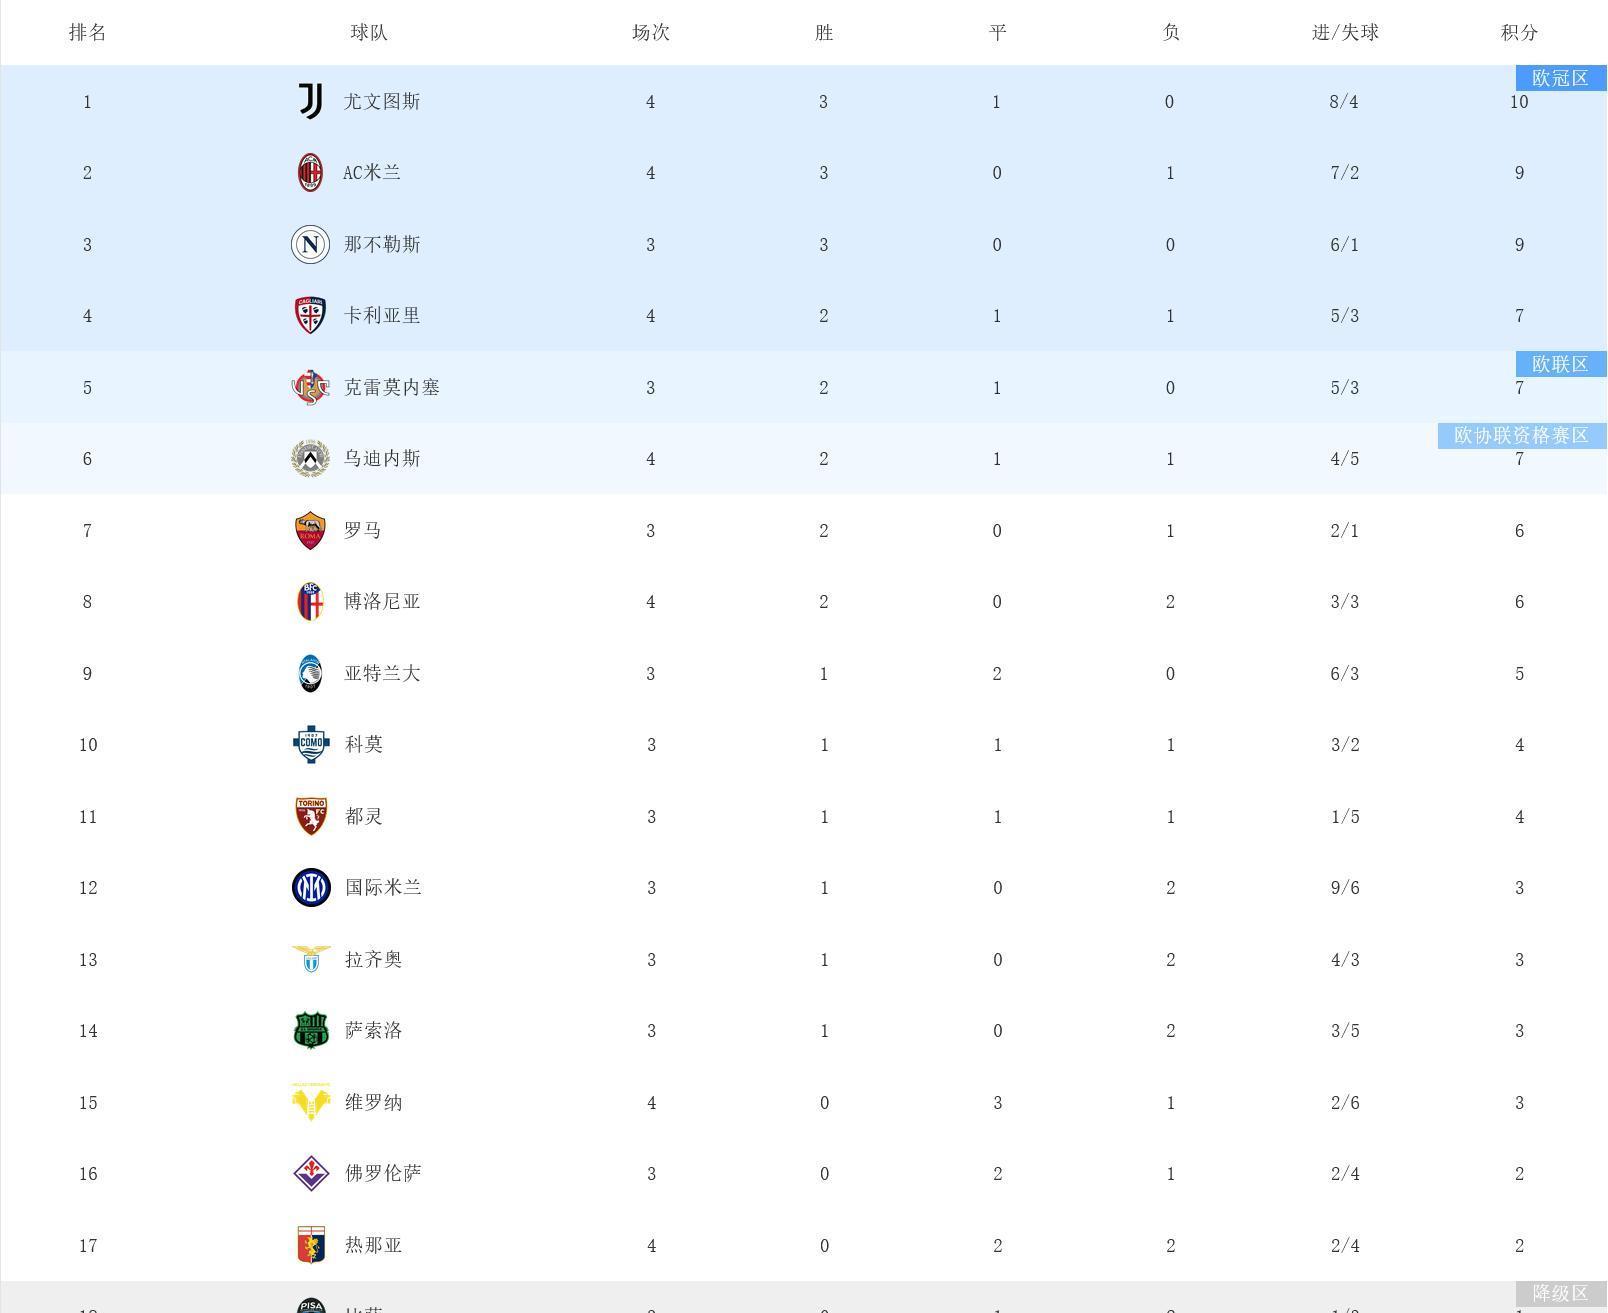Click the 欧联区 zone label
The height and width of the screenshot is (1313, 1608).
[1560, 364]
